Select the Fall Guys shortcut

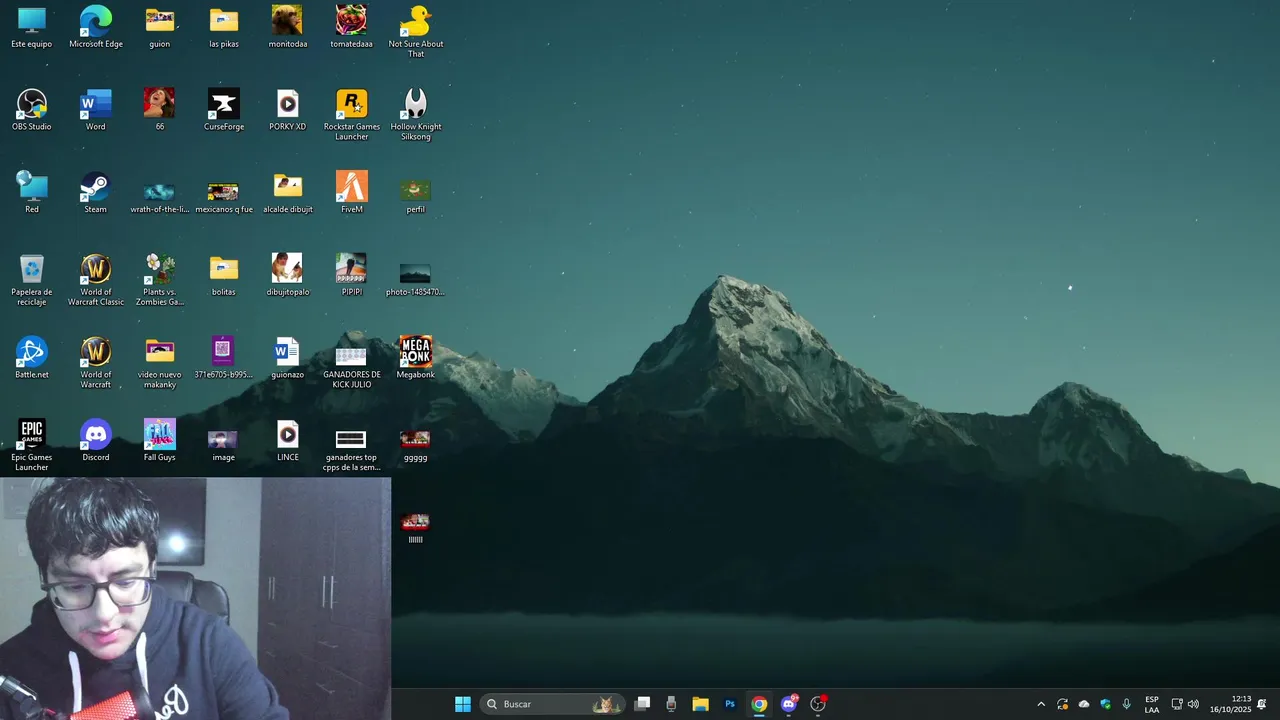point(160,441)
